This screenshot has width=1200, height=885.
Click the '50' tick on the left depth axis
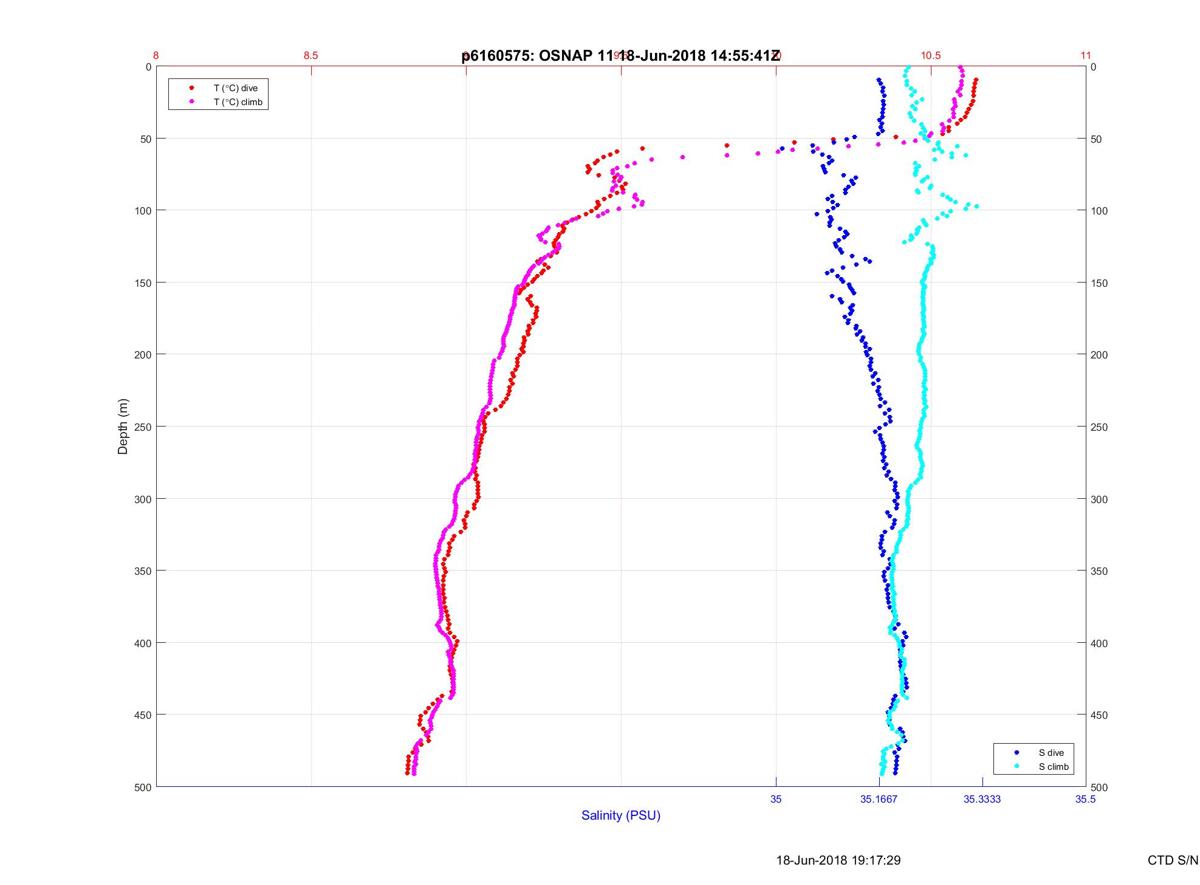tap(145, 139)
